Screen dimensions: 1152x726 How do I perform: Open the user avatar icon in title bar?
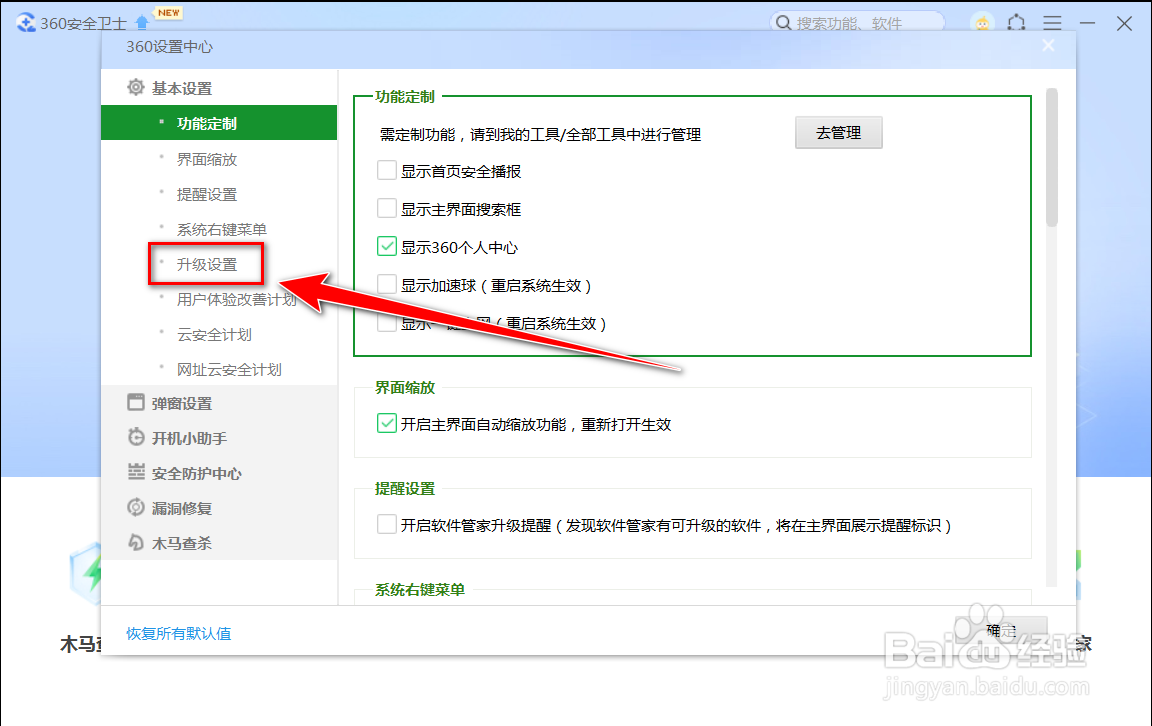pyautogui.click(x=982, y=23)
